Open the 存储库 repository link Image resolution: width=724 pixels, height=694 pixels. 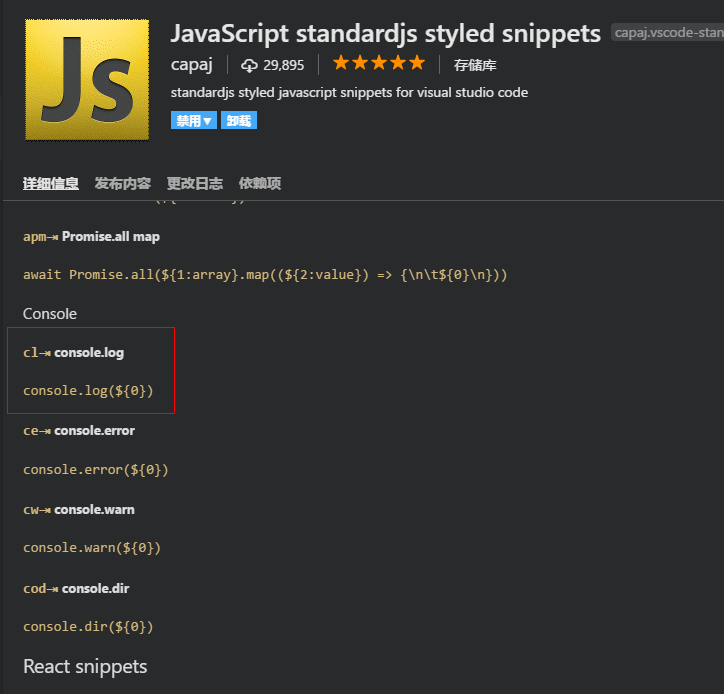475,65
